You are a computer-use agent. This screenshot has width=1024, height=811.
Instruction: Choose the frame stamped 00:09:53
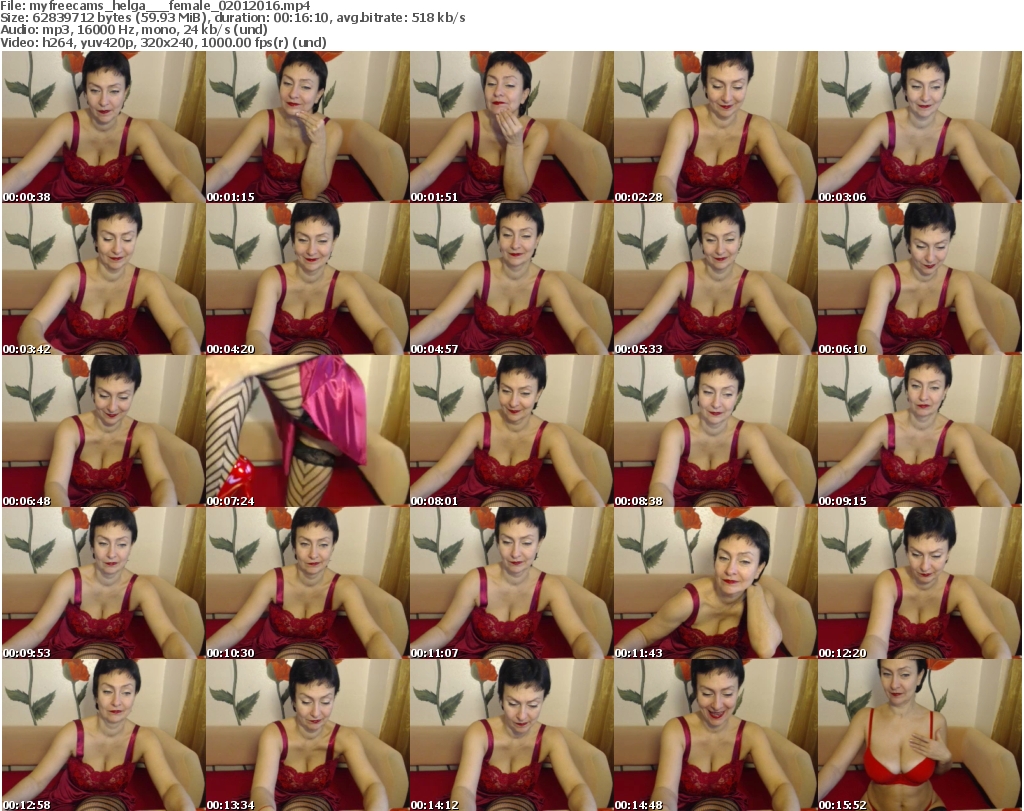[103, 582]
